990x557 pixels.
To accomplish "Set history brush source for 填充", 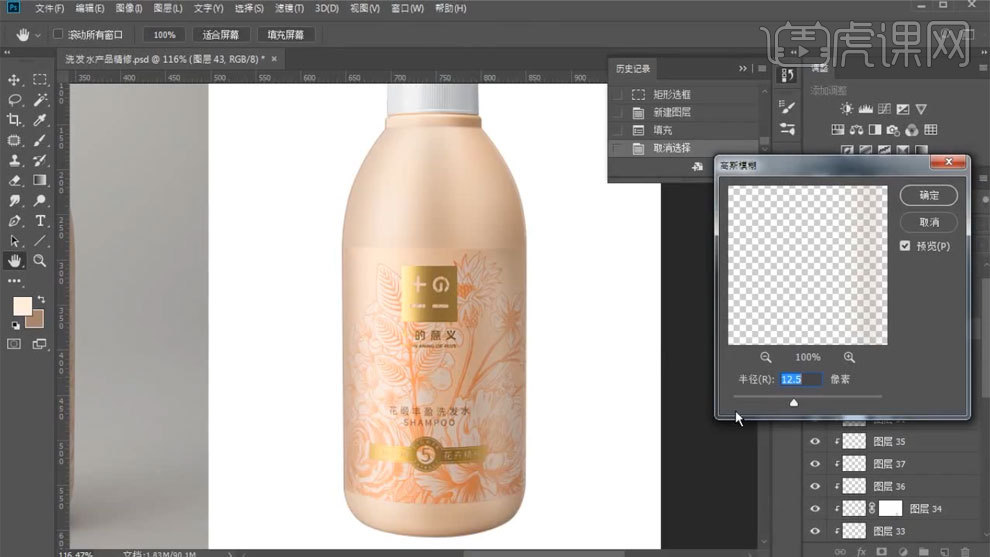I will (x=618, y=130).
